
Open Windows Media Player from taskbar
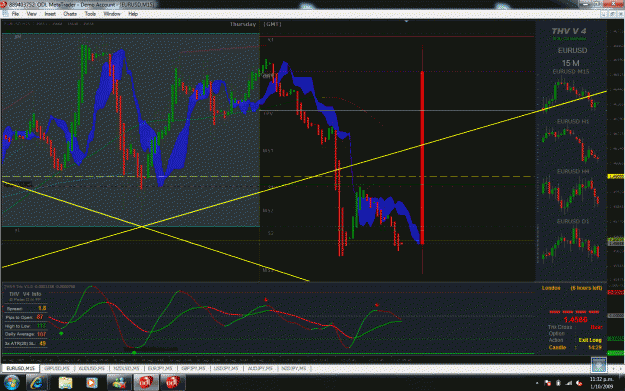coord(92,383)
